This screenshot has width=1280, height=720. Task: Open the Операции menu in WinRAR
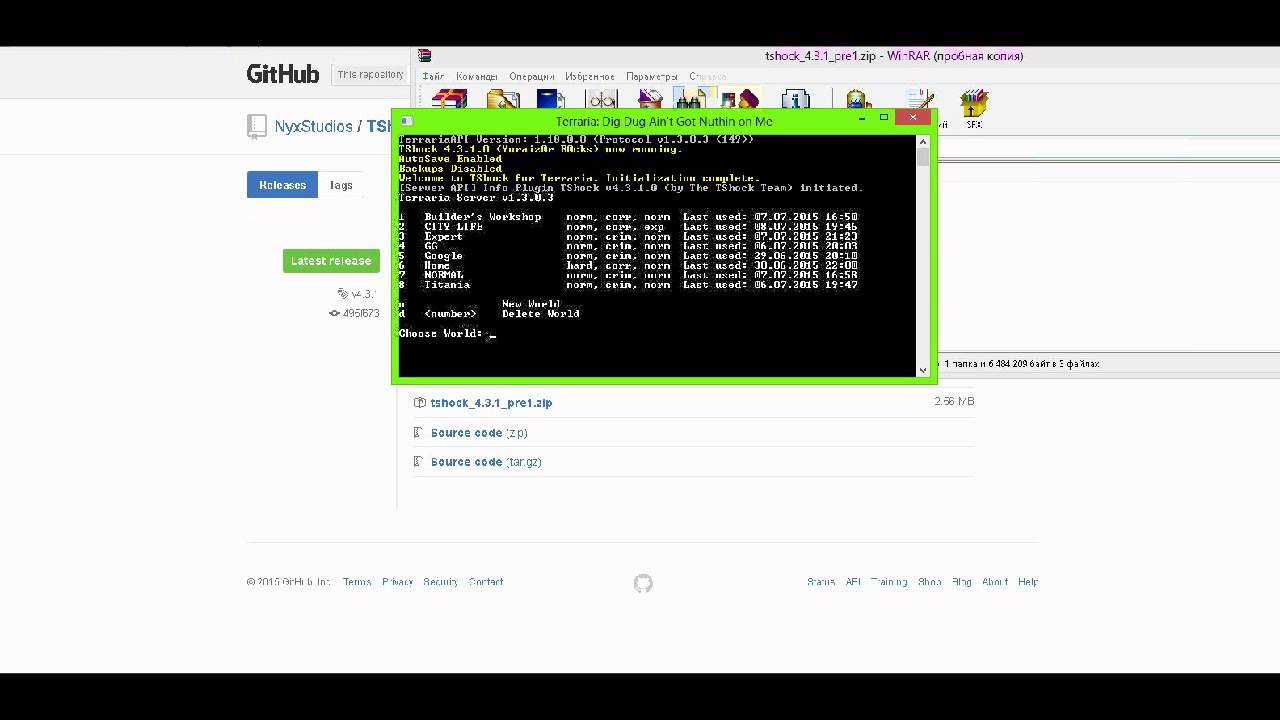click(x=531, y=77)
